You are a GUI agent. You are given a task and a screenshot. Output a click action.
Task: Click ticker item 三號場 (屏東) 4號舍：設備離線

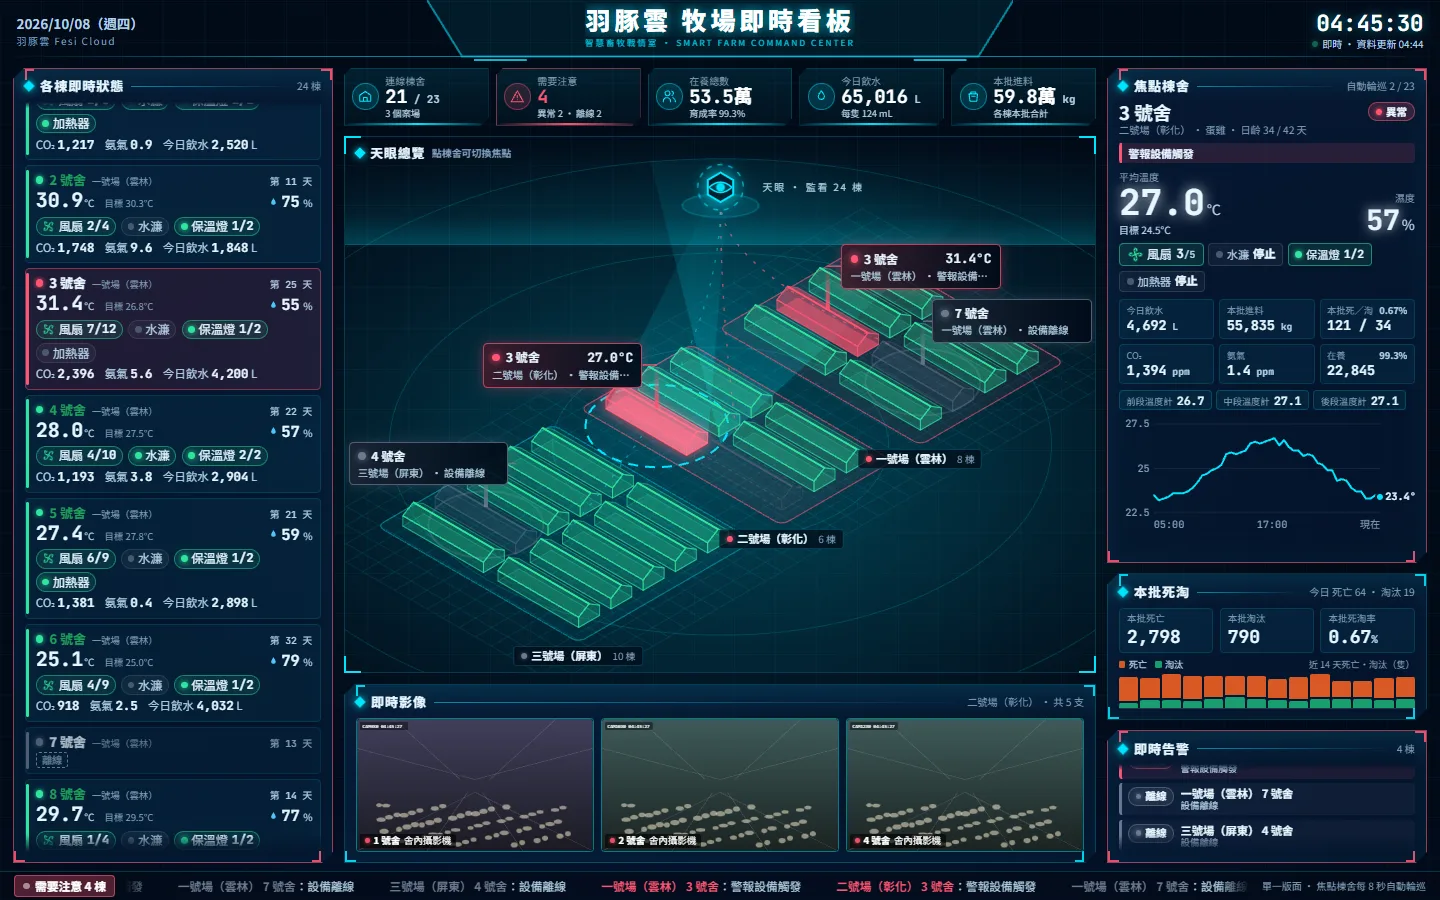coord(477,886)
